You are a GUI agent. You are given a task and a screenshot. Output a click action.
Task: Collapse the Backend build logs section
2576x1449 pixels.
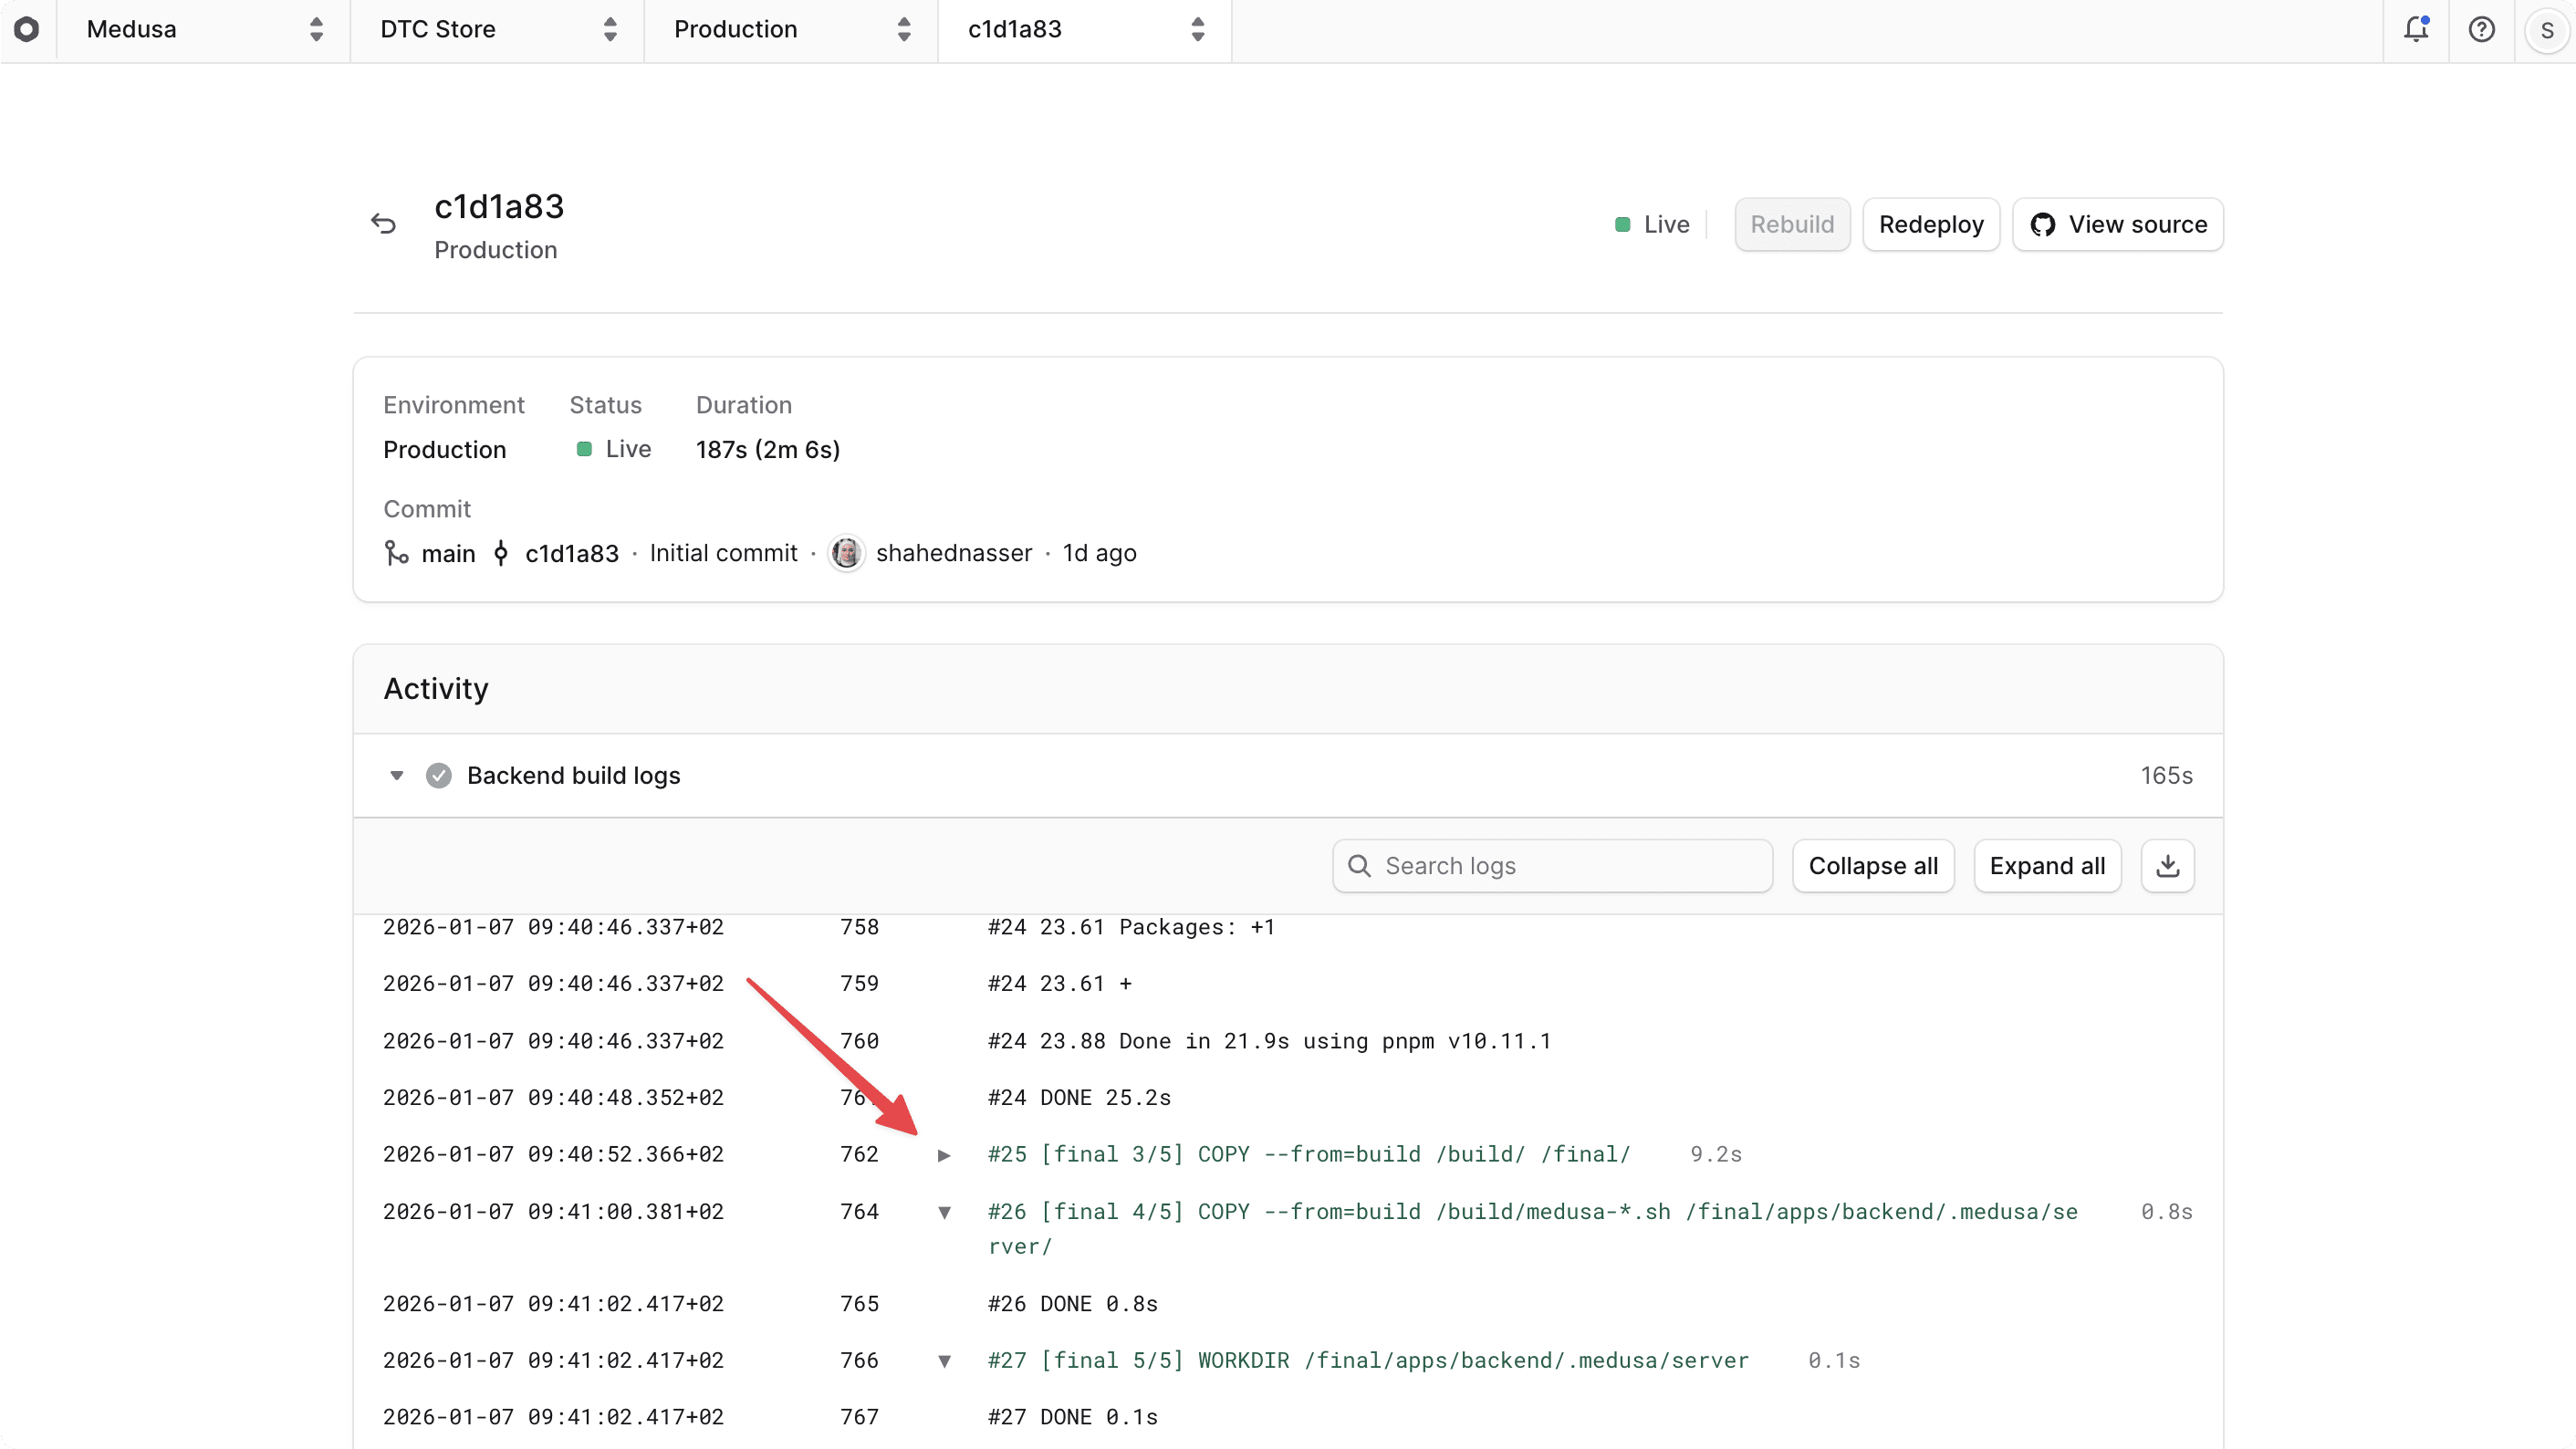pos(396,775)
